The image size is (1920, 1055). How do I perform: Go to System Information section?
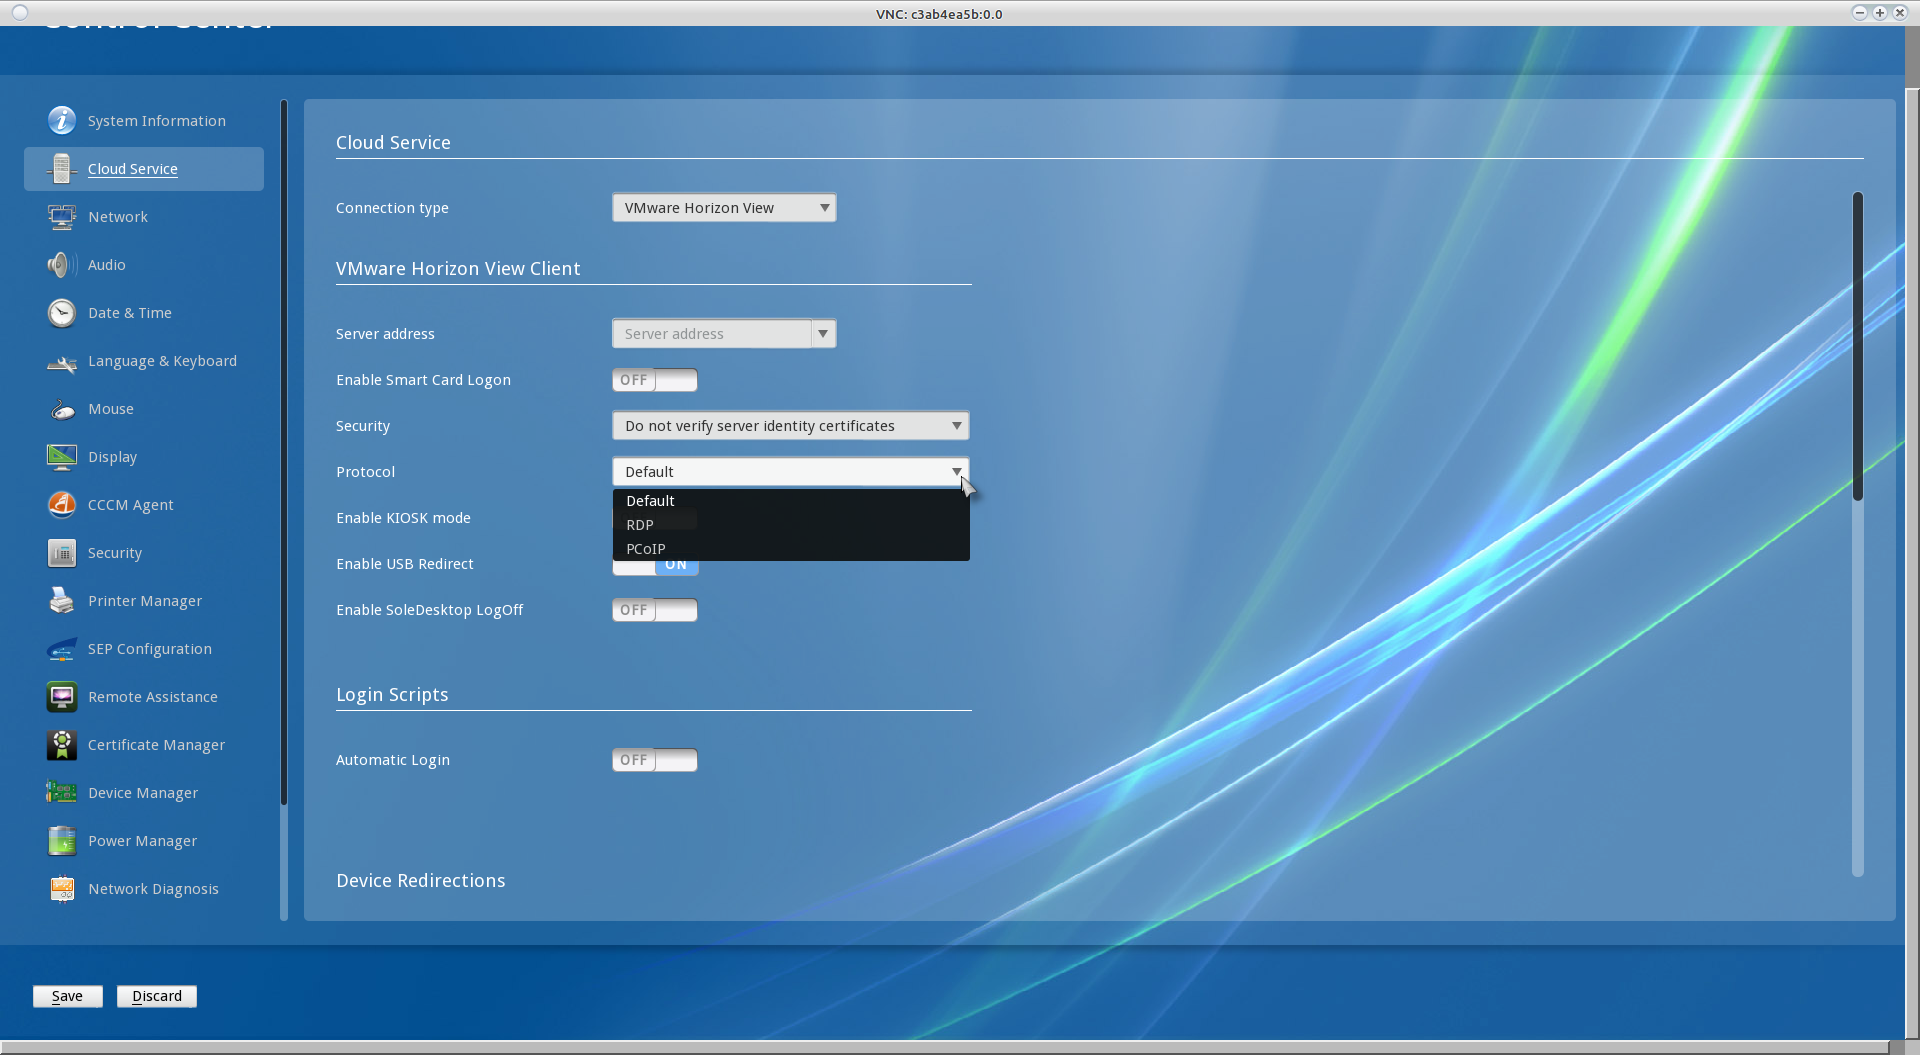(157, 121)
